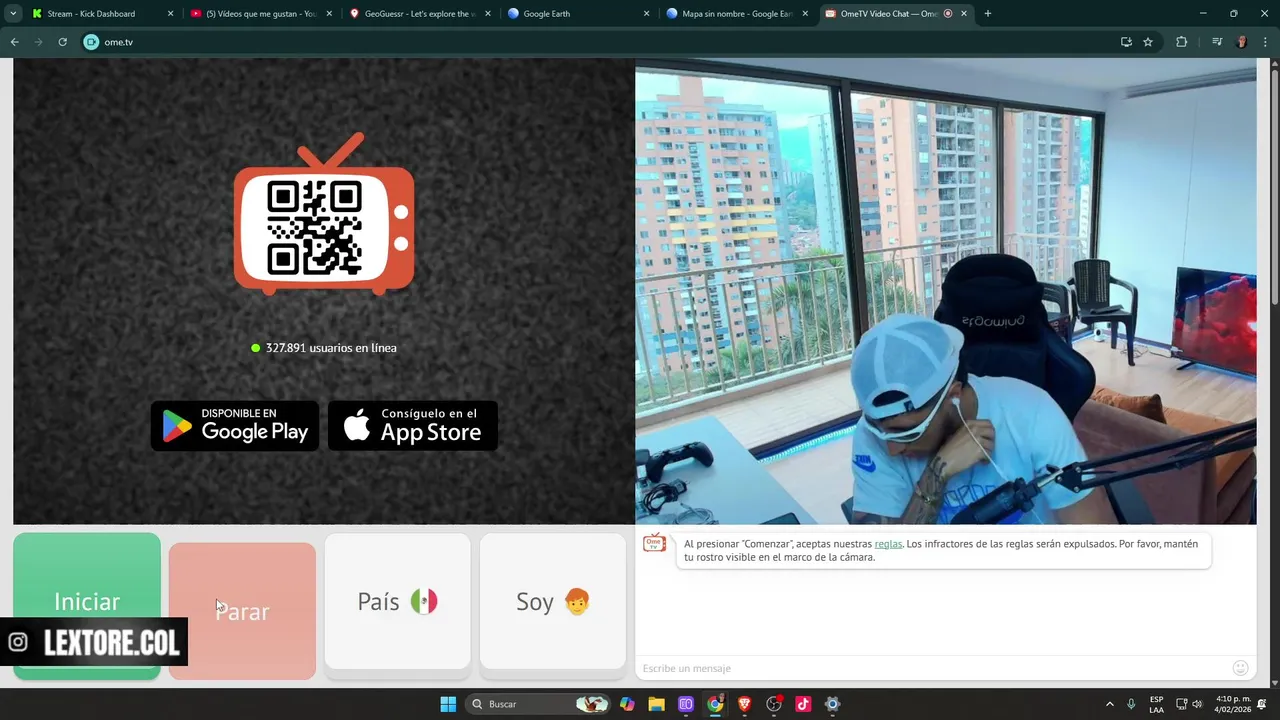
Task: Switch to the GeoGuessr tab
Action: (x=420, y=14)
